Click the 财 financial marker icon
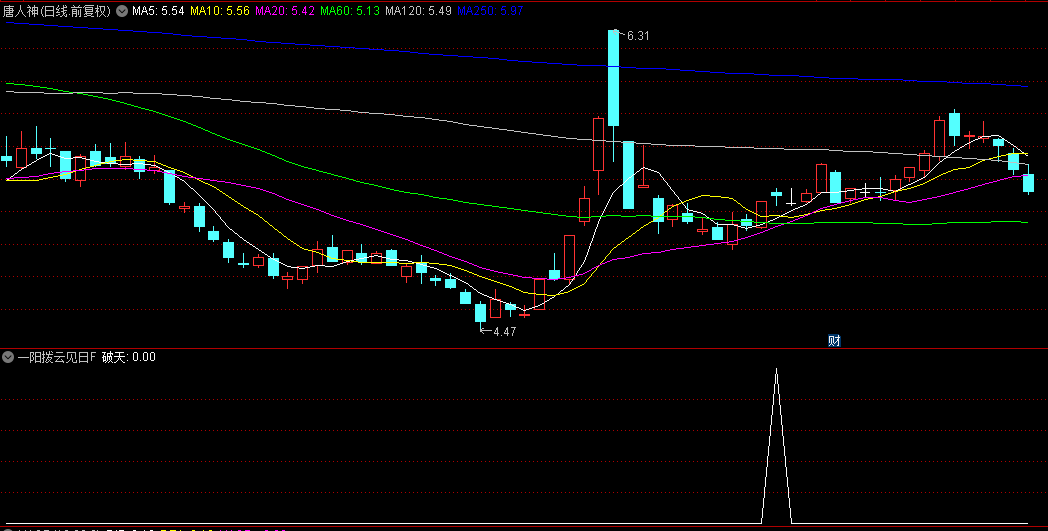1048x531 pixels. pos(834,340)
